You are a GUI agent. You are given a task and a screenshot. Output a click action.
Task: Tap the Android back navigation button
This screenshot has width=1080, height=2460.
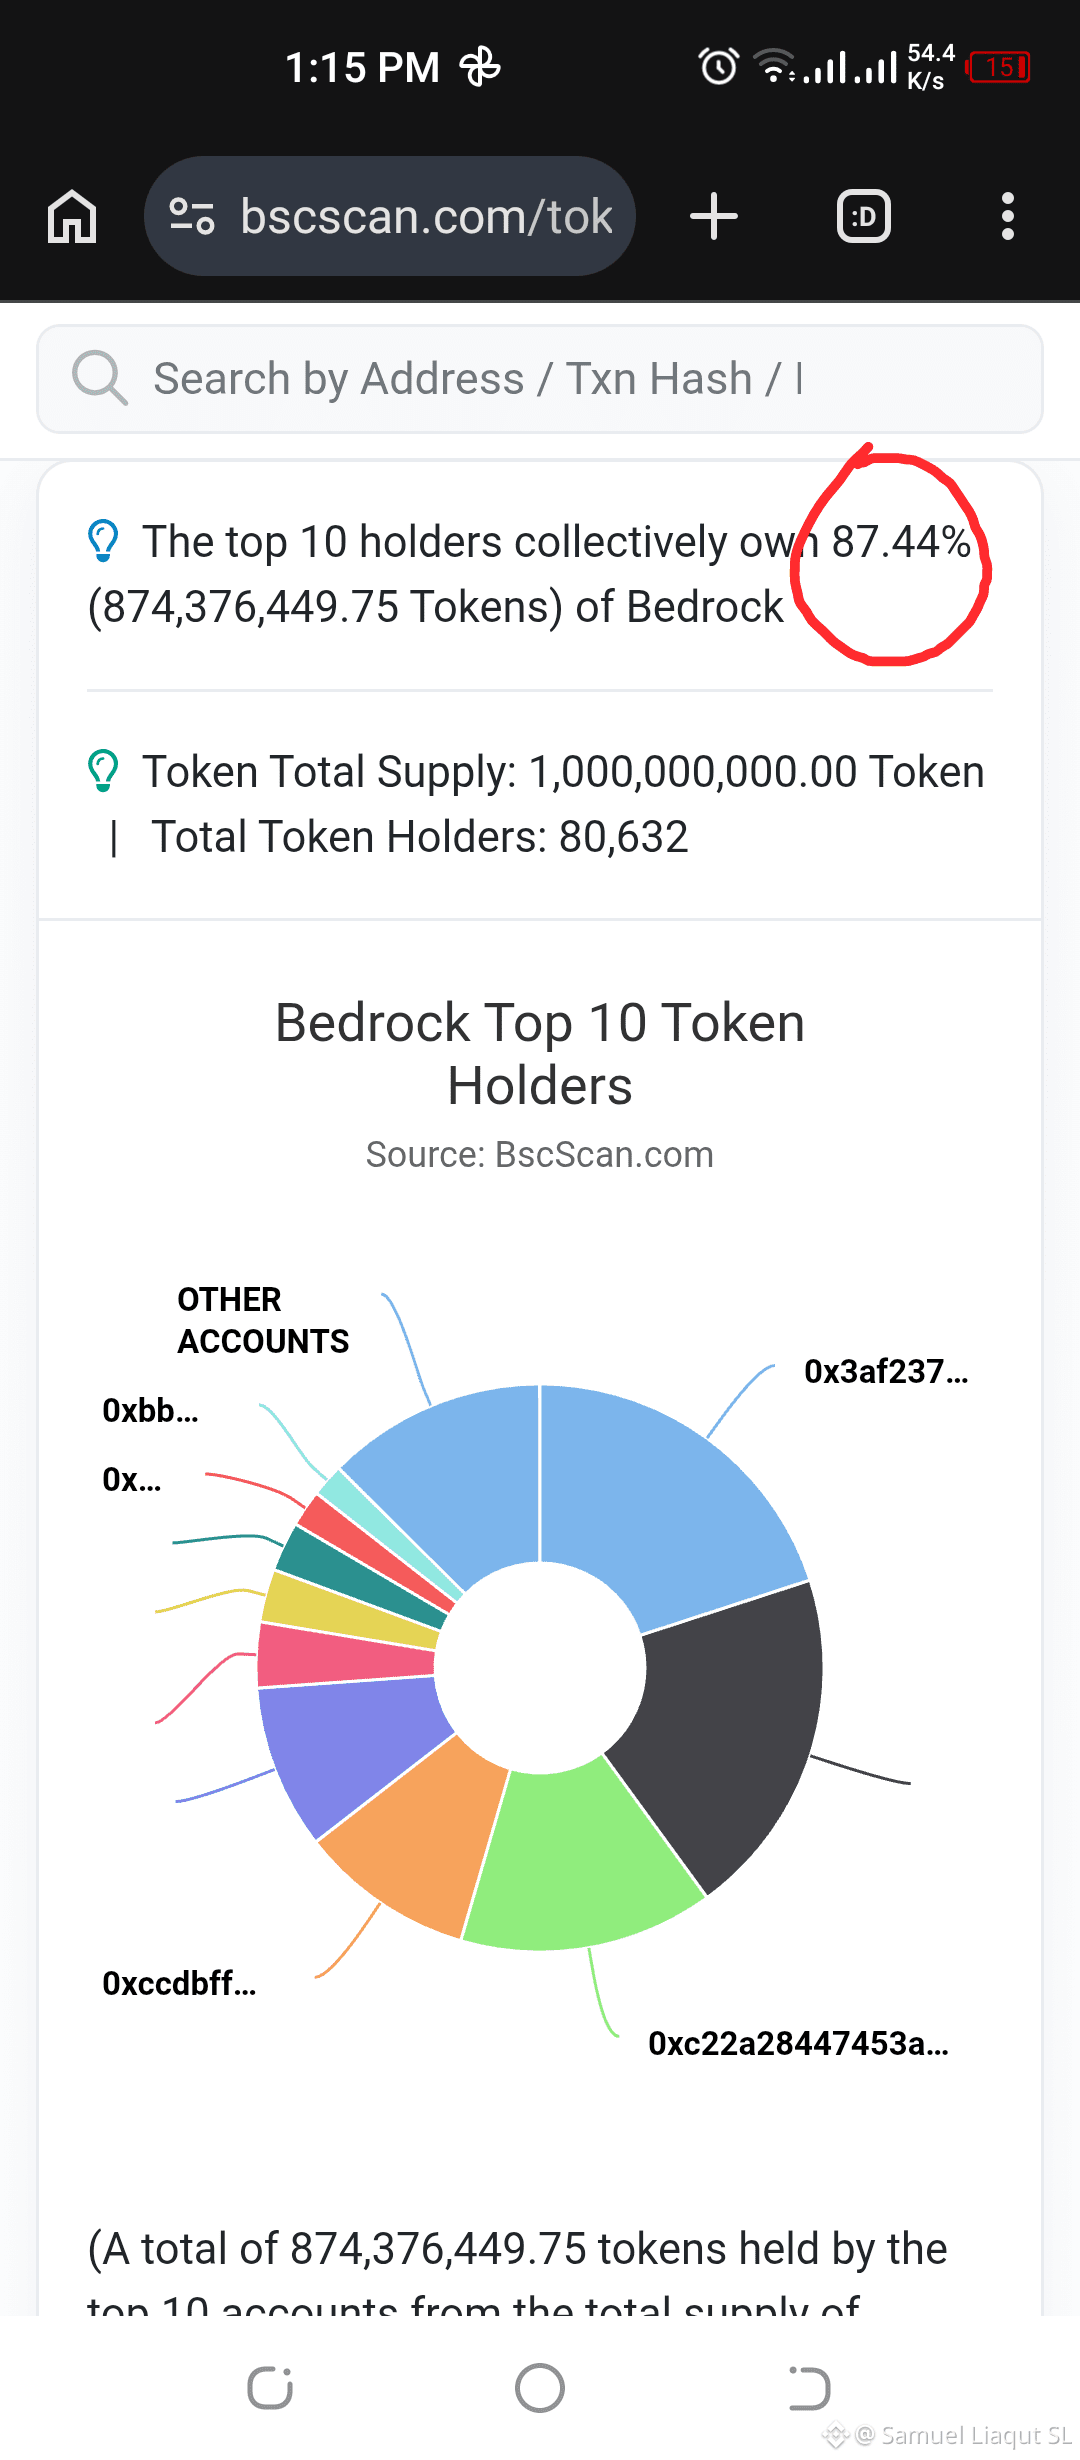[x=809, y=2388]
